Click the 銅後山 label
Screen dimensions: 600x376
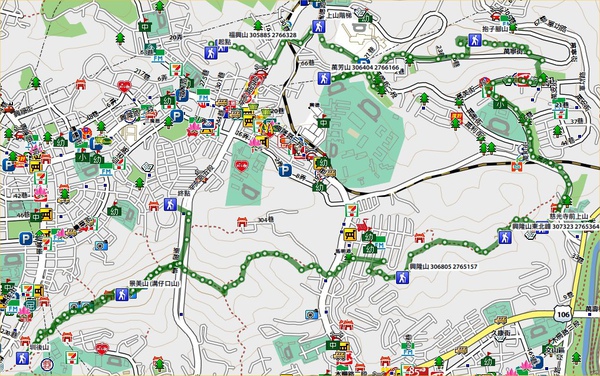tap(40, 347)
